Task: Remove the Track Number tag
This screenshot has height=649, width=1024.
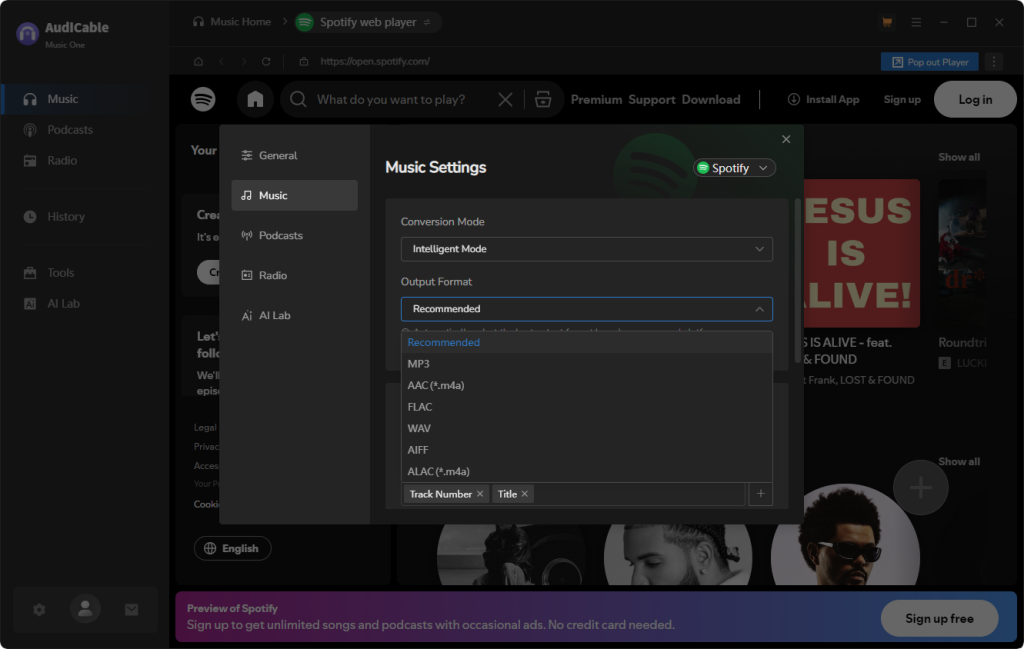Action: [480, 494]
